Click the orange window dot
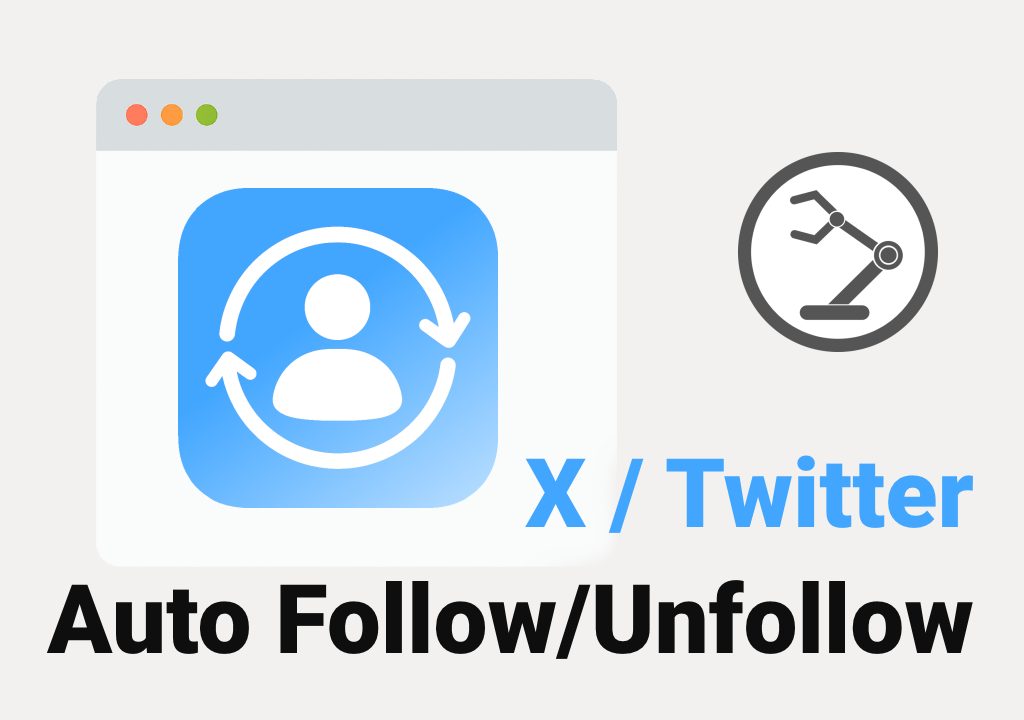The image size is (1024, 720). (x=172, y=115)
